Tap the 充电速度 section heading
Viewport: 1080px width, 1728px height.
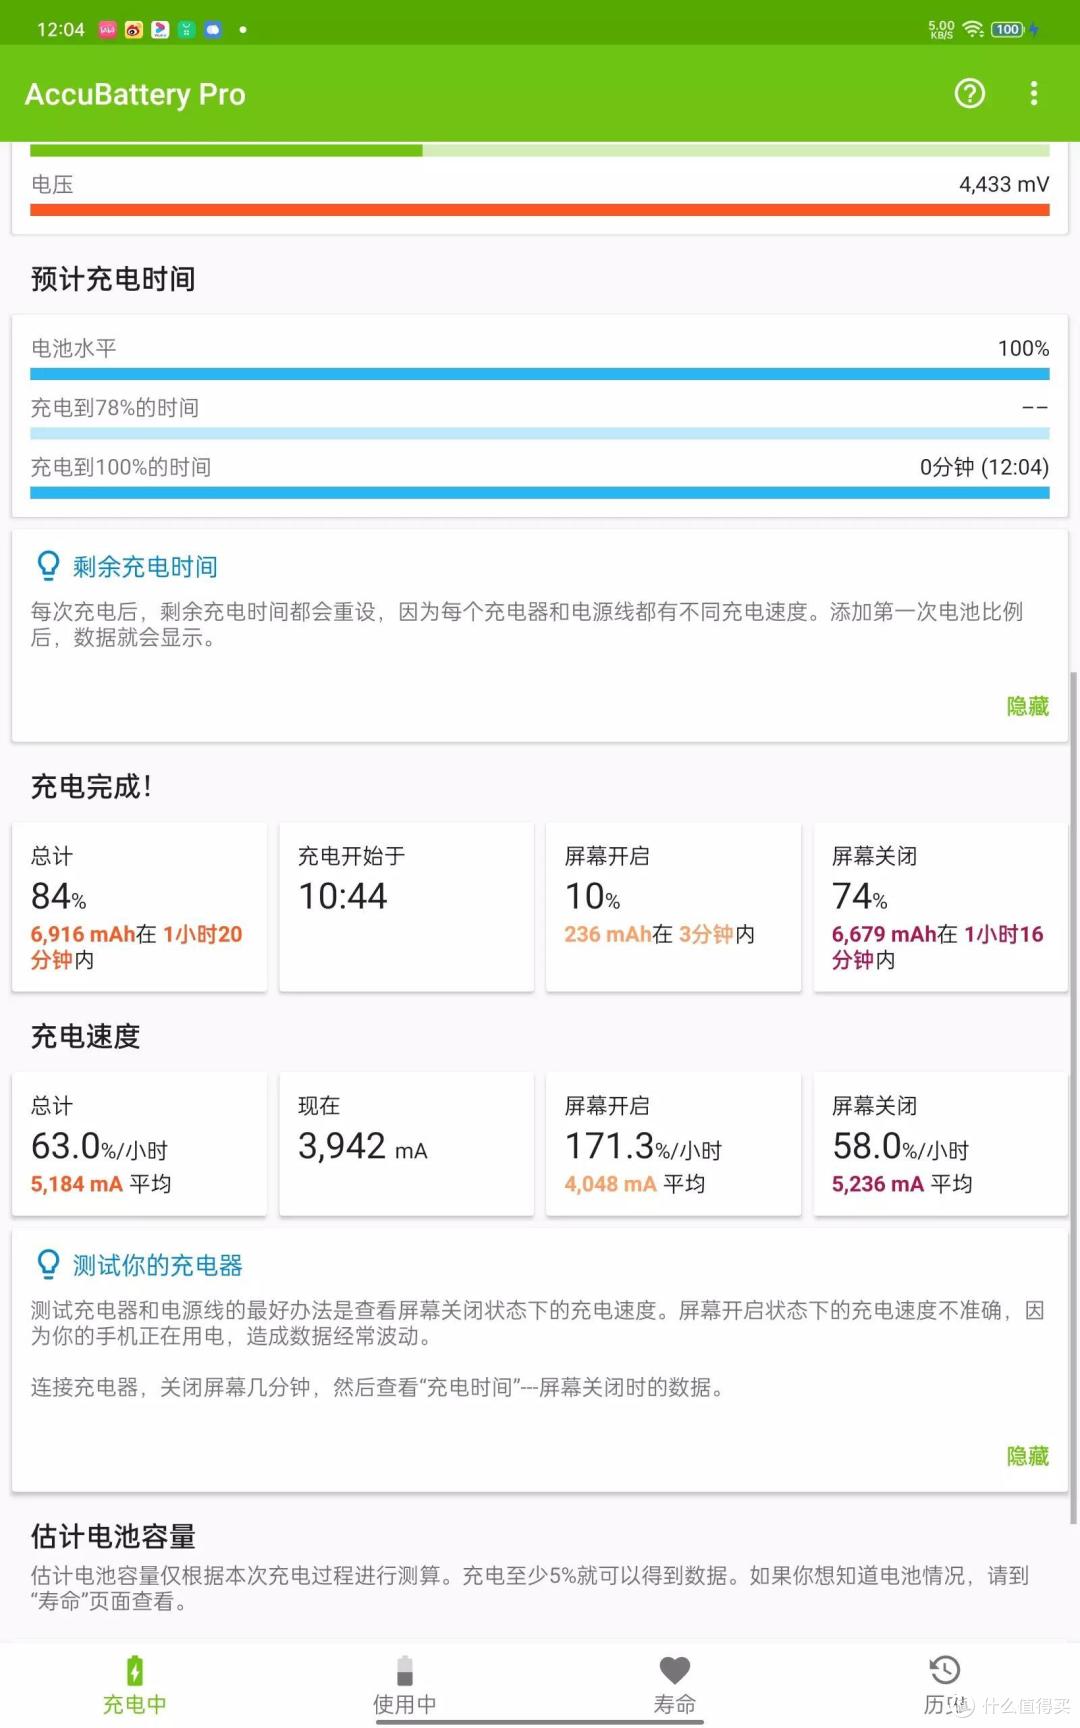(85, 1037)
